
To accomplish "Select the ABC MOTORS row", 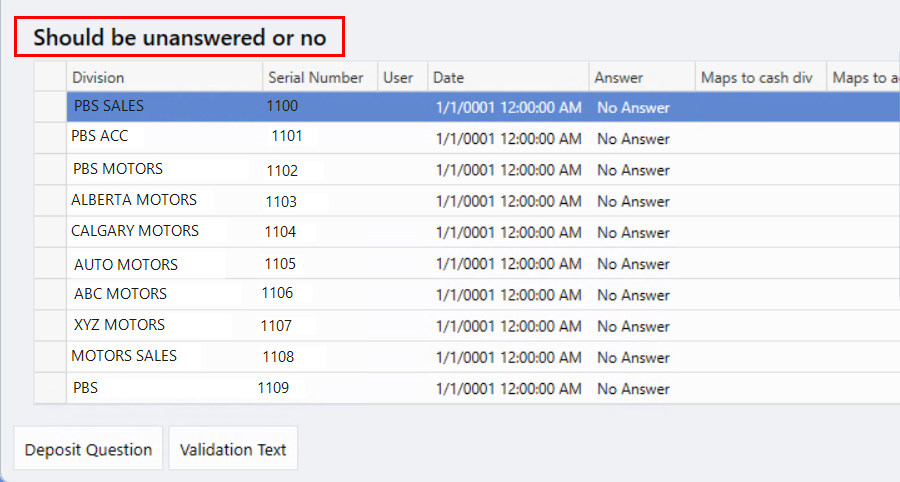I will tap(483, 294).
